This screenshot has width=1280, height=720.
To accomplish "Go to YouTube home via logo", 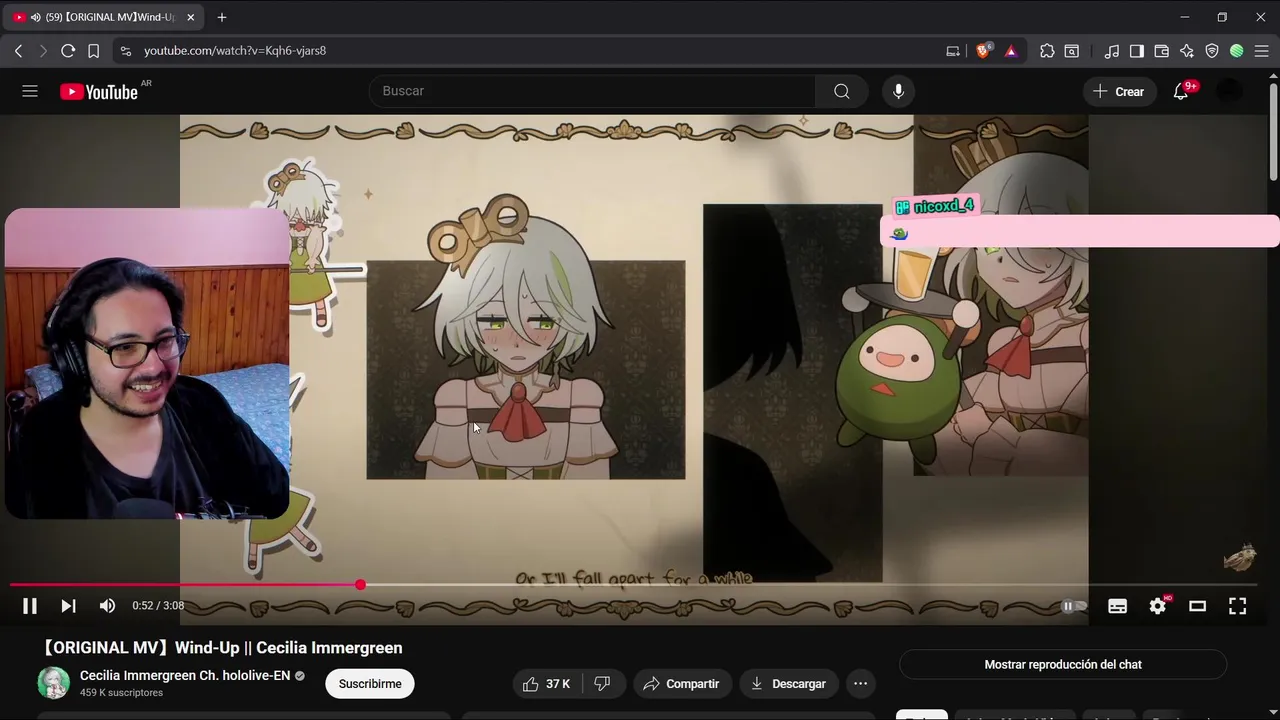I will coord(99,92).
